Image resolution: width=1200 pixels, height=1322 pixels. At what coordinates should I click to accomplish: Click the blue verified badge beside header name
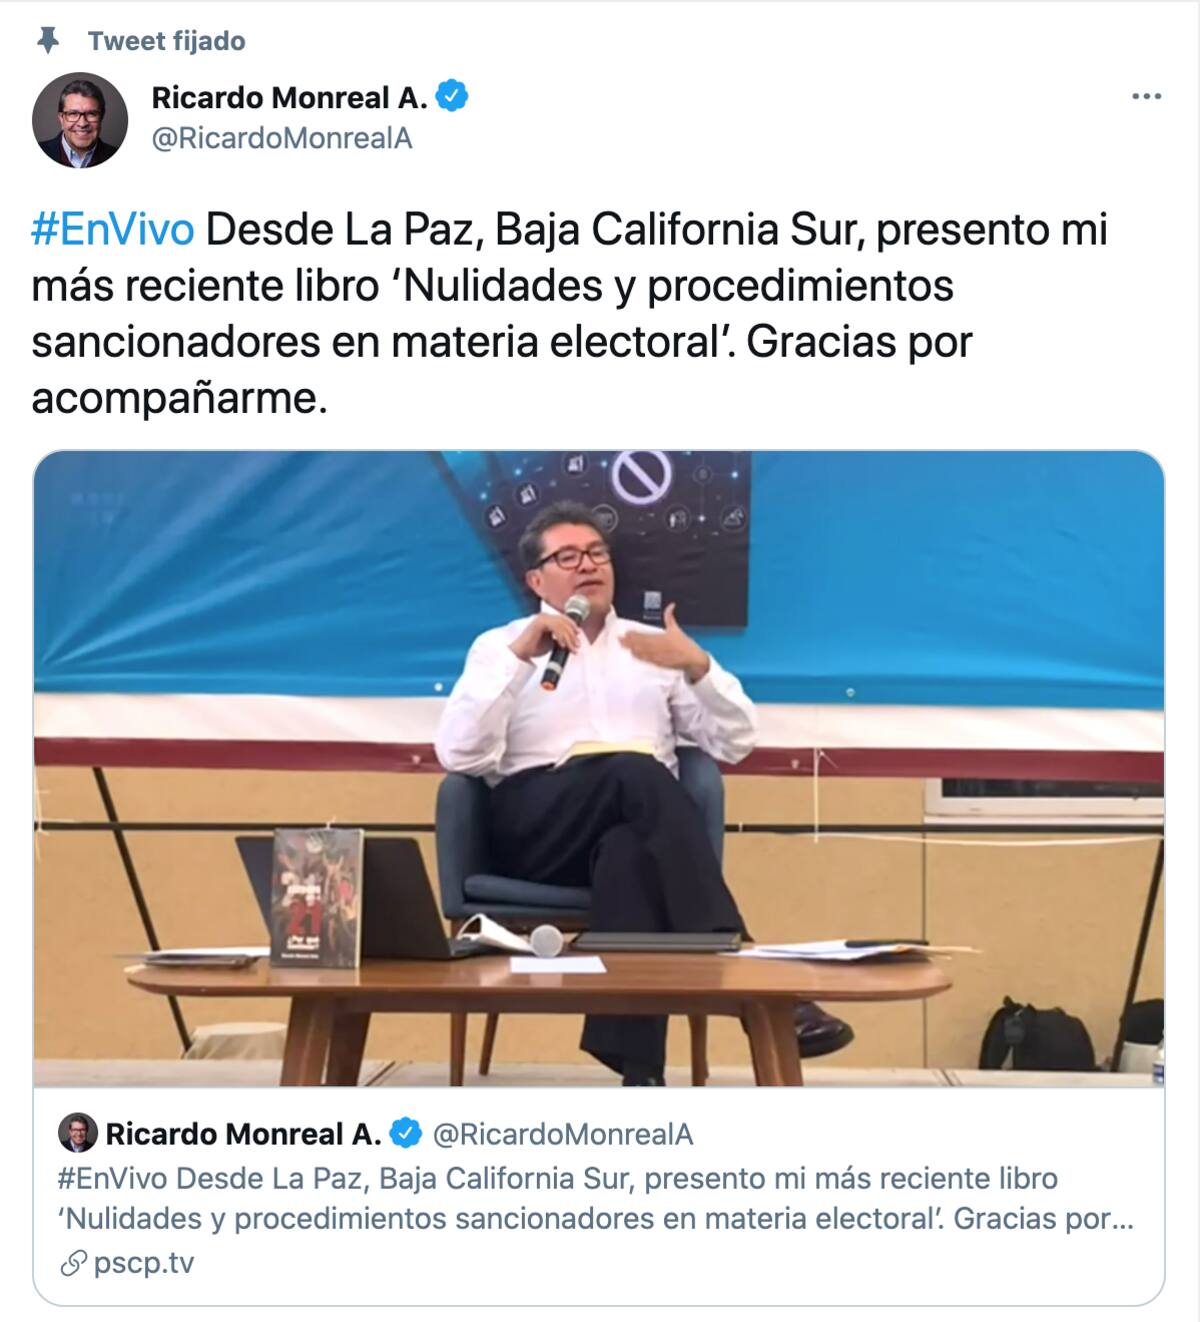[x=454, y=97]
